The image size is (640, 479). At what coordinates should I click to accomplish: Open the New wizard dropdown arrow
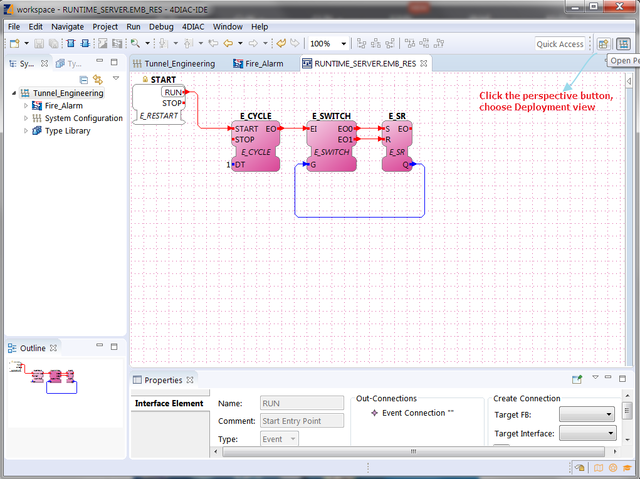[x=27, y=43]
